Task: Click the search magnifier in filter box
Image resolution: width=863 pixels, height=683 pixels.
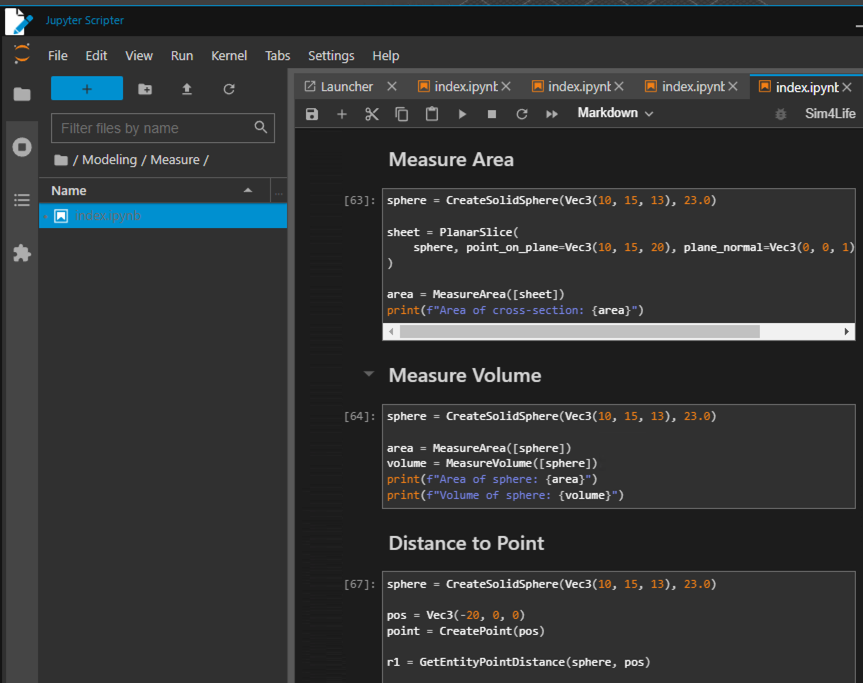Action: tap(261, 127)
